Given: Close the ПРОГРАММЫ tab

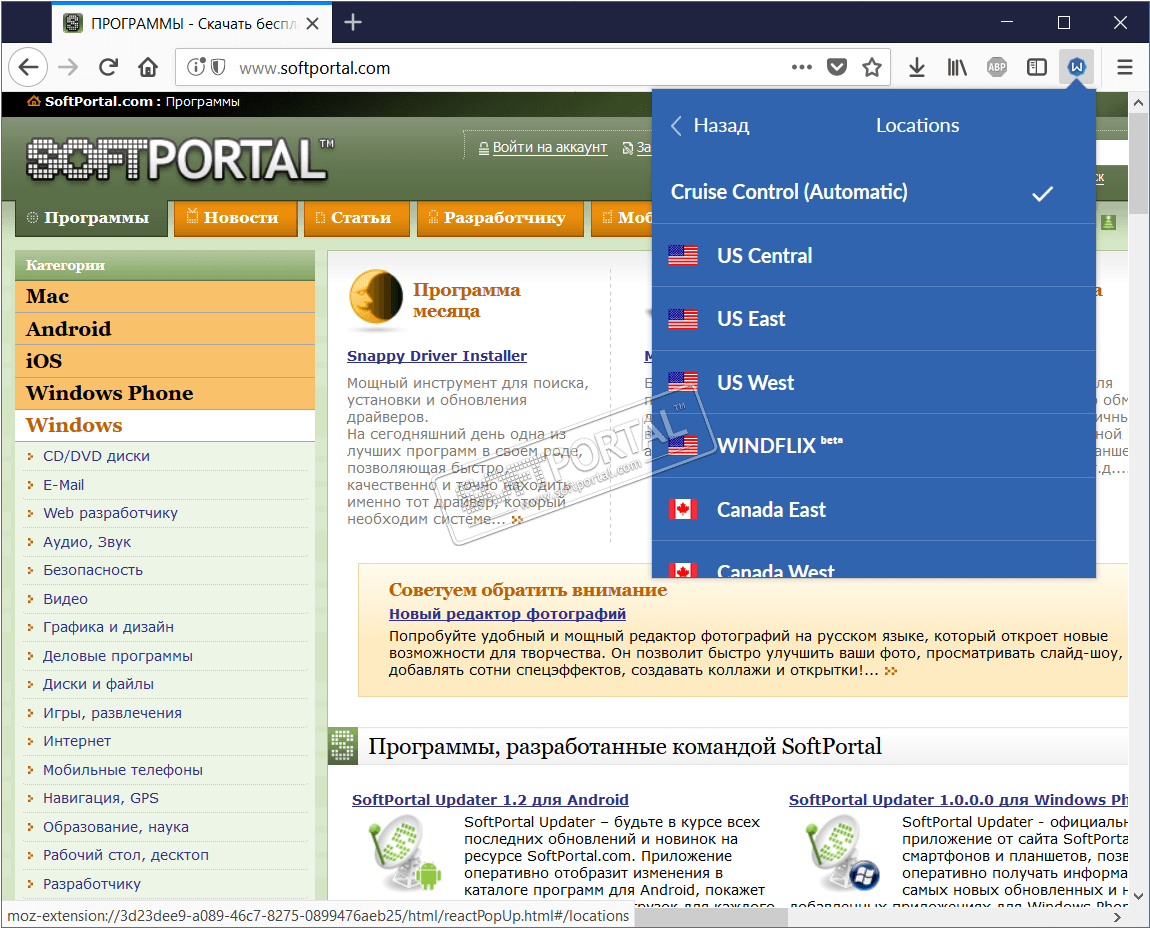Looking at the screenshot, I should 312,23.
